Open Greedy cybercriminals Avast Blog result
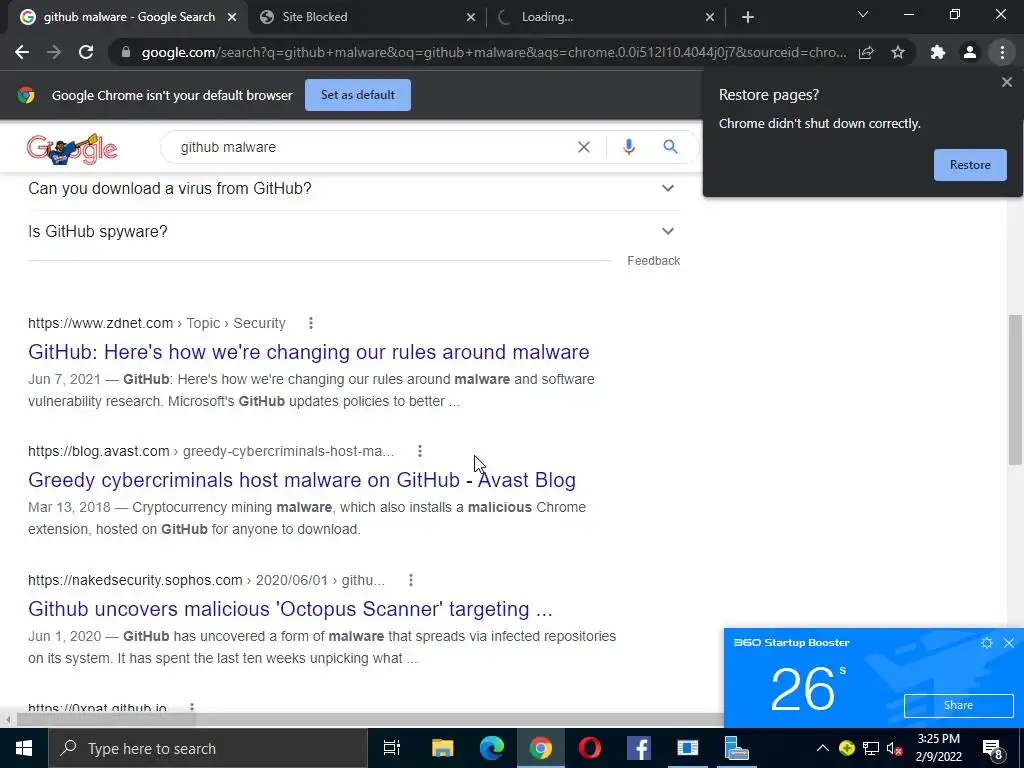The height and width of the screenshot is (768, 1024). [x=302, y=480]
